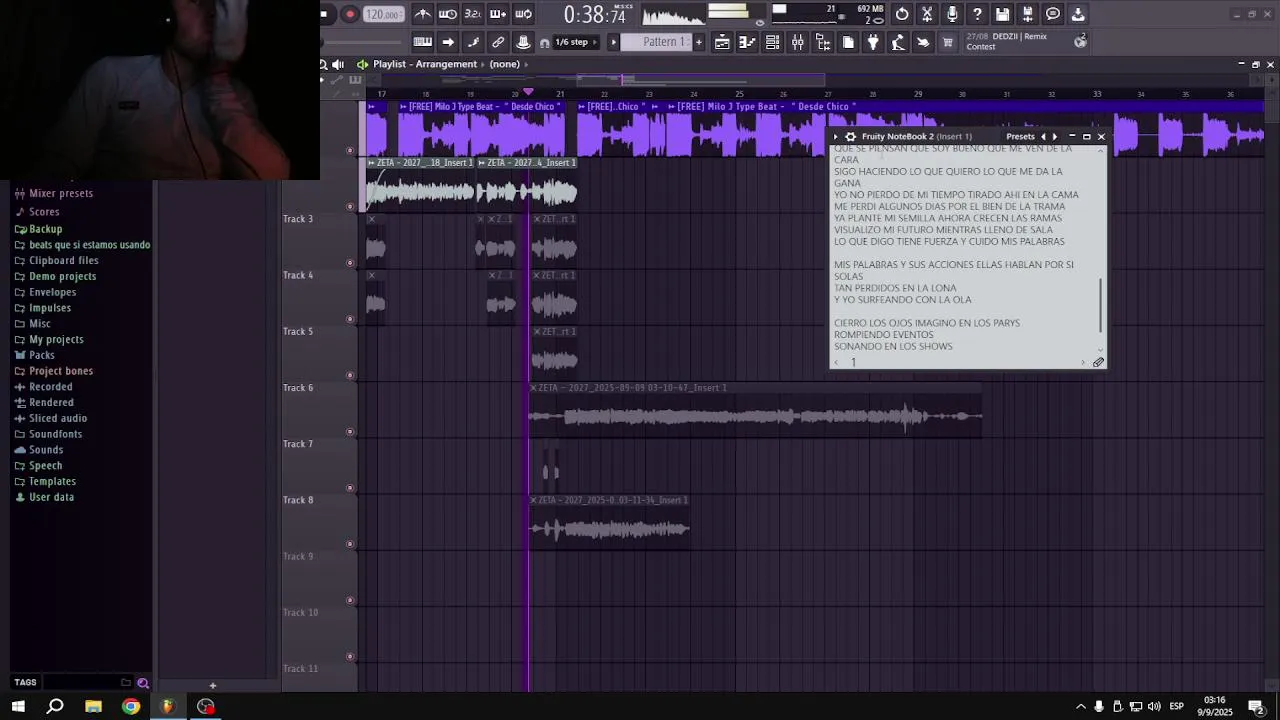The width and height of the screenshot is (1280, 720).
Task: Click the download arrow icon in top toolbar
Action: click(x=1078, y=14)
